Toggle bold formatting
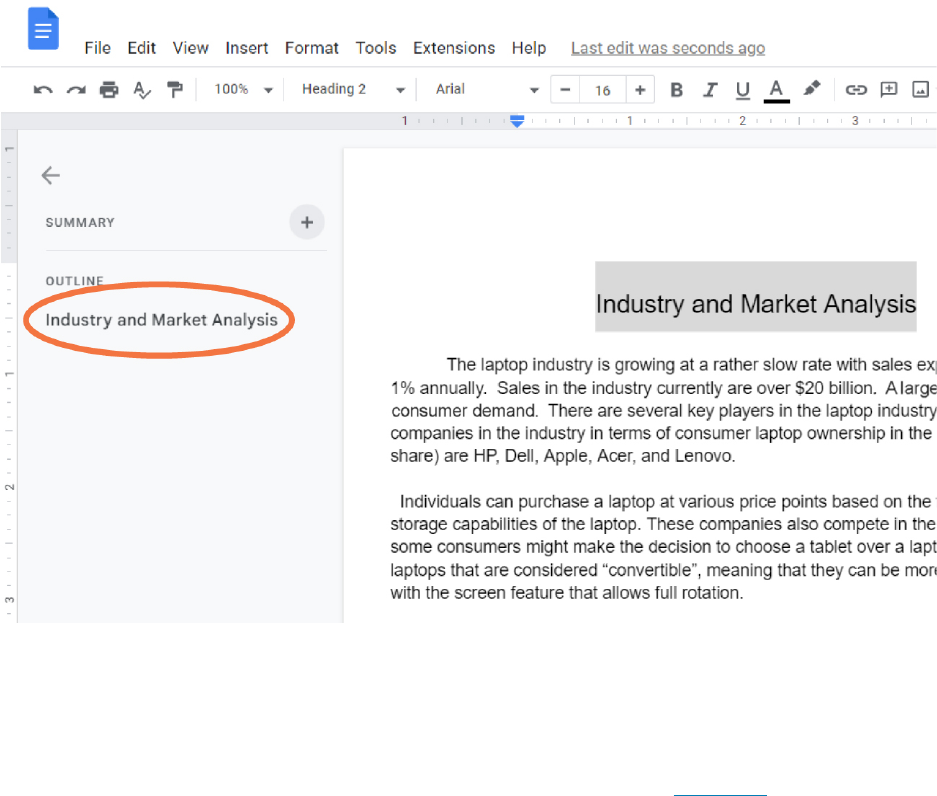Viewport: 937px width, 796px height. [677, 90]
